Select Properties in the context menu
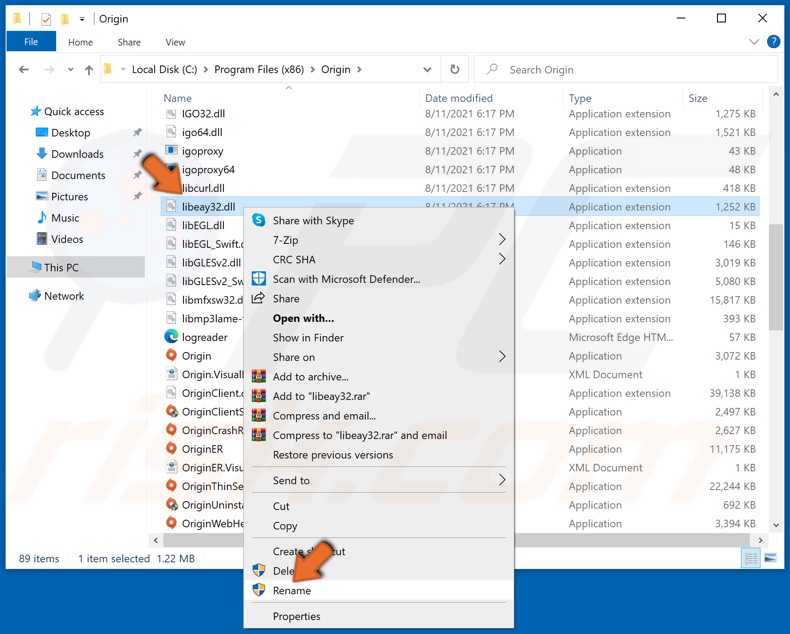 [378, 616]
